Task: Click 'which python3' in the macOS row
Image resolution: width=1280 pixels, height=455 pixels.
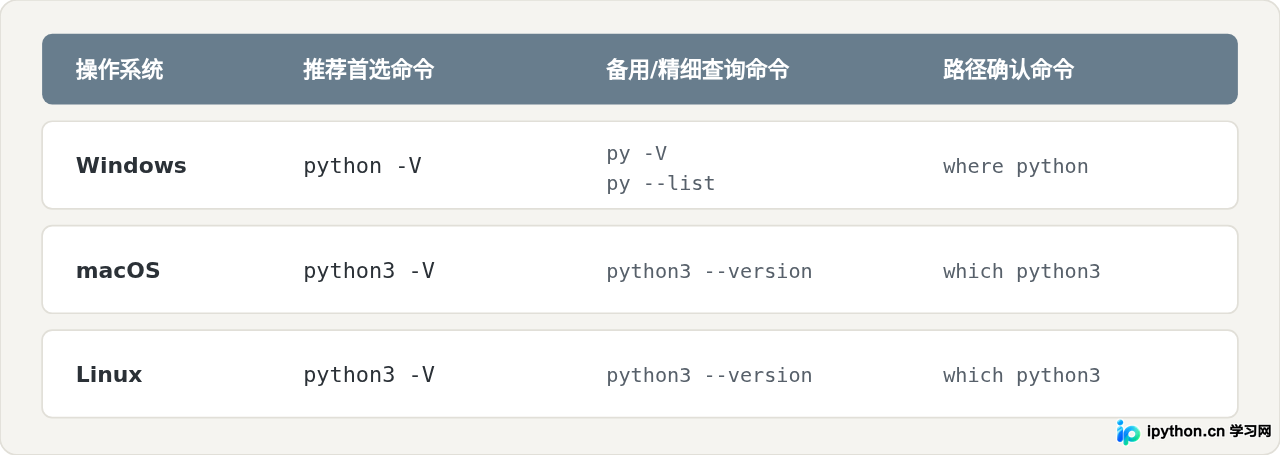Action: coord(1022,272)
